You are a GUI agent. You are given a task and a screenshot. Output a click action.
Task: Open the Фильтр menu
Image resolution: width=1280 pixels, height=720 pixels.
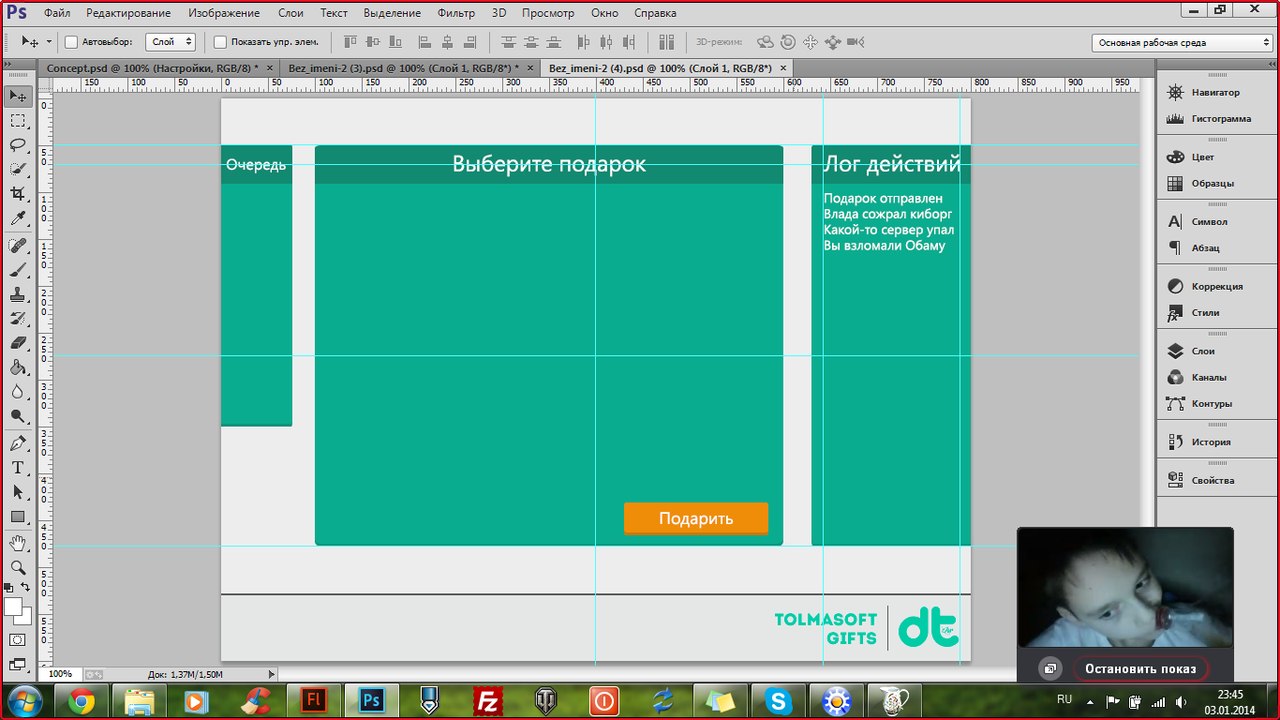456,13
